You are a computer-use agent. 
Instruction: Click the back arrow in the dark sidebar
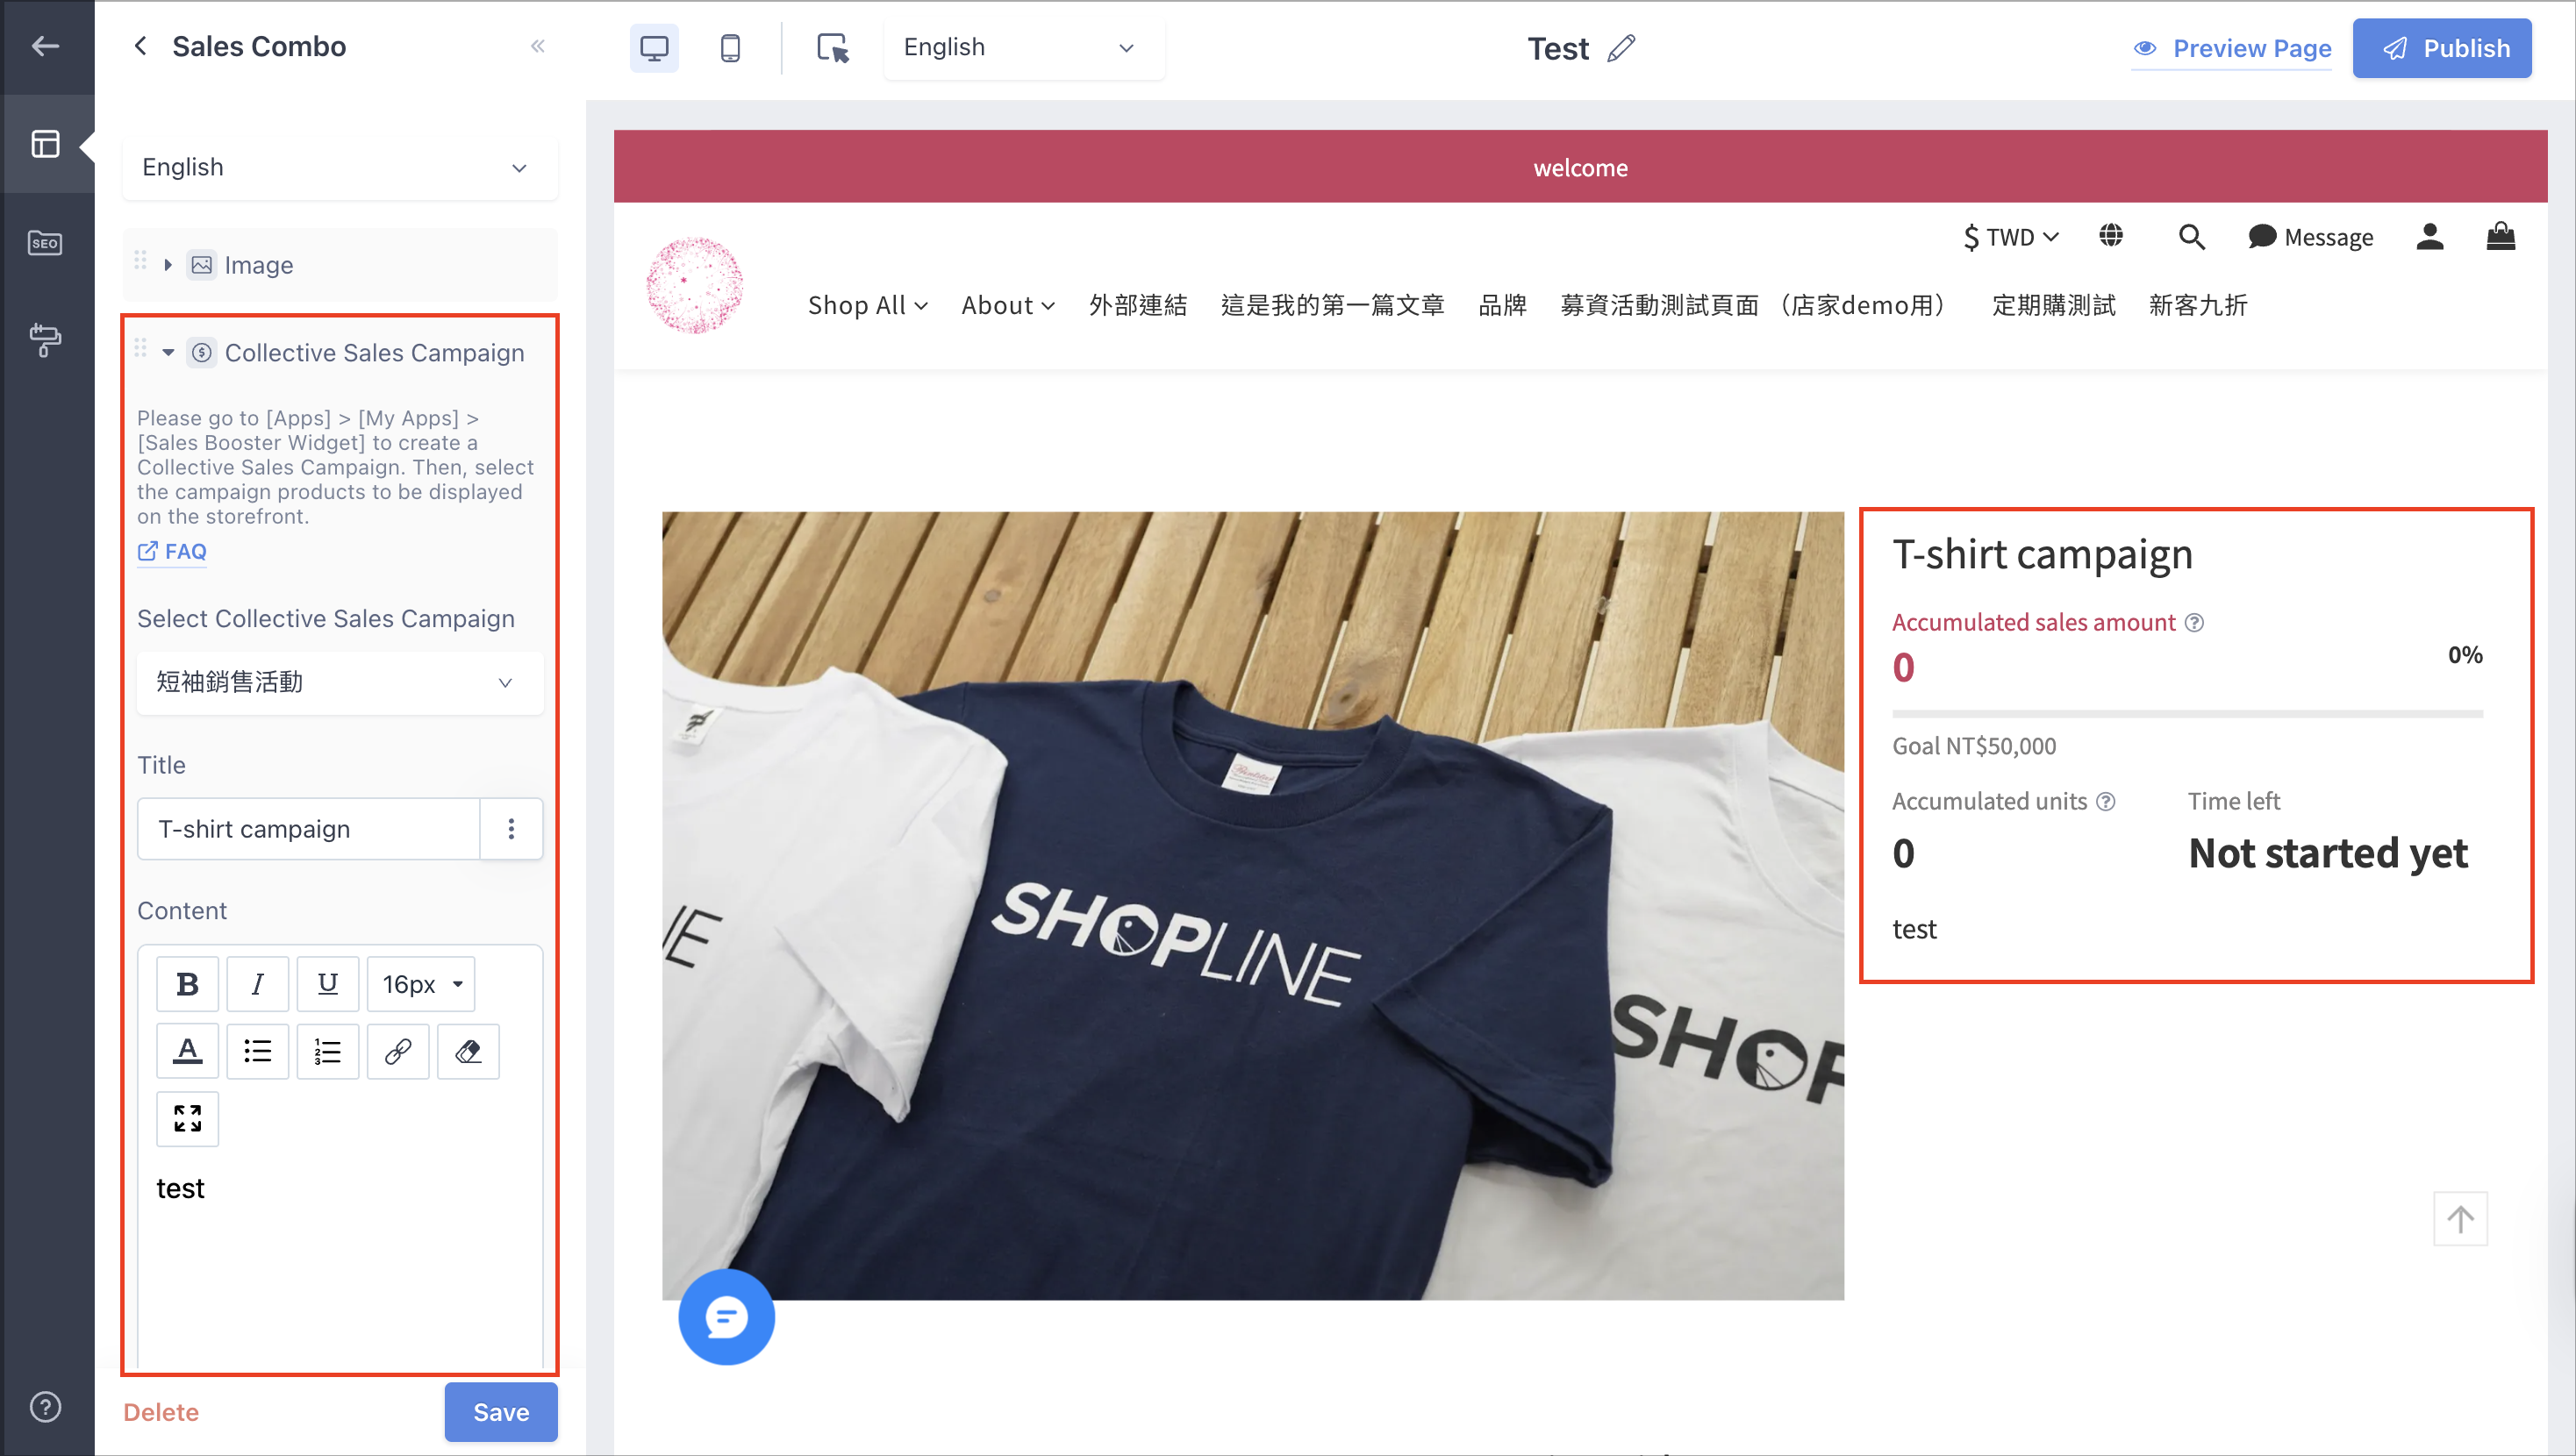[x=46, y=46]
